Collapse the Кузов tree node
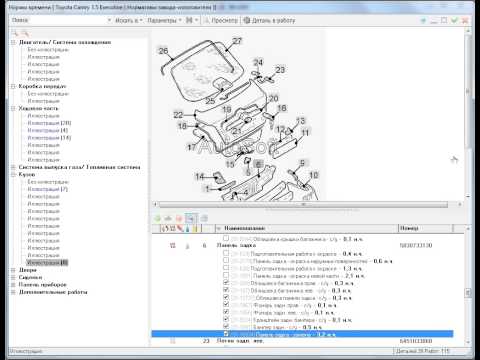Screen dimensions: 480x360 click(x=13, y=174)
